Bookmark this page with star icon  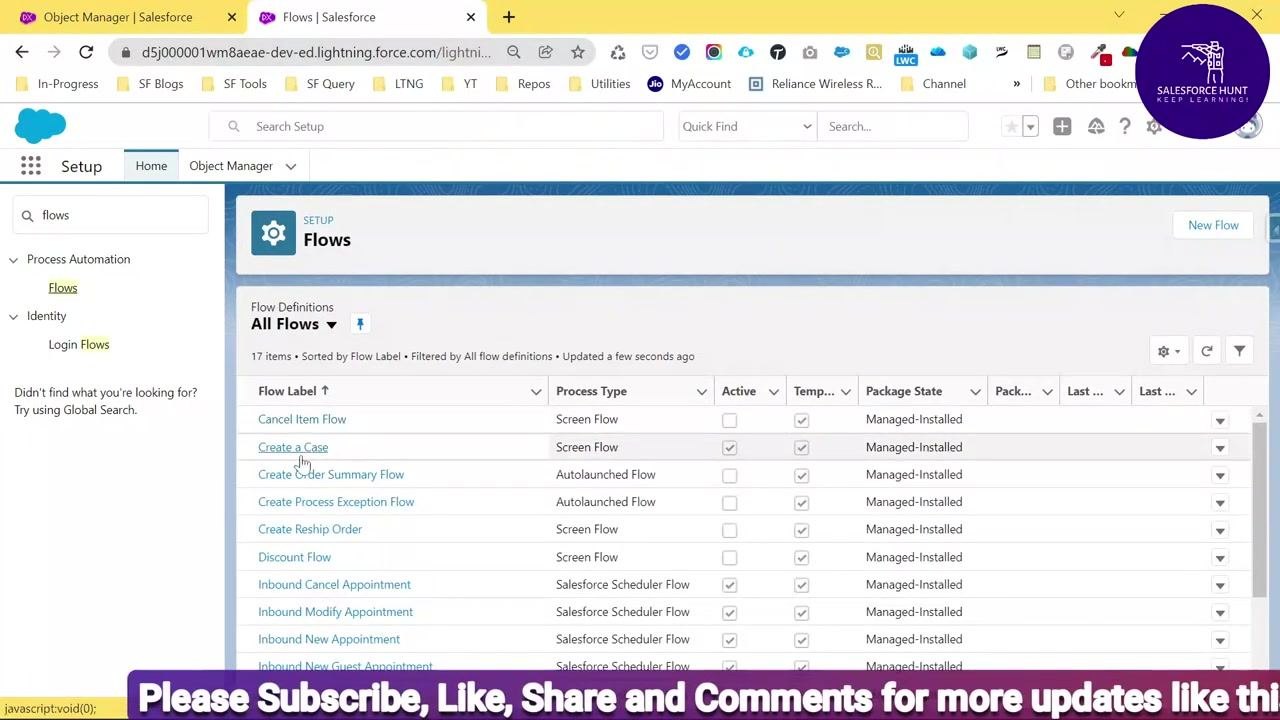tap(577, 52)
